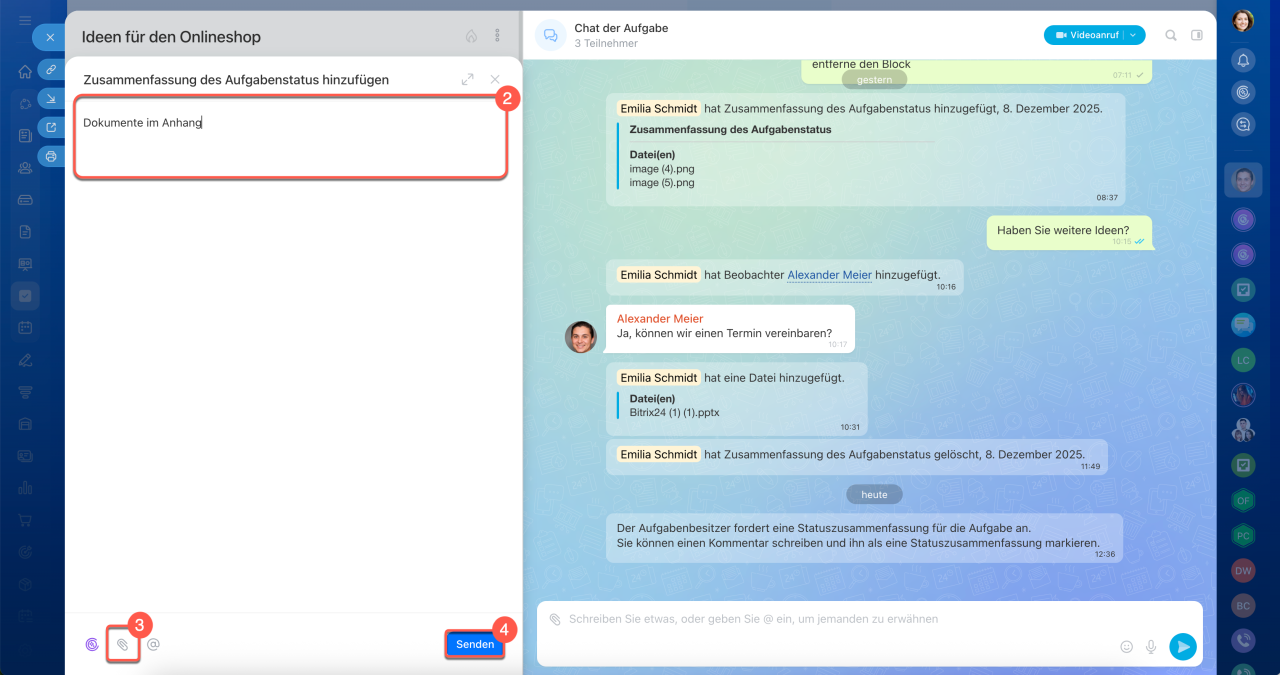Screen dimensions: 1280x675
Task: Open the news feed icon in left sidebar
Action: pyautogui.click(x=25, y=136)
